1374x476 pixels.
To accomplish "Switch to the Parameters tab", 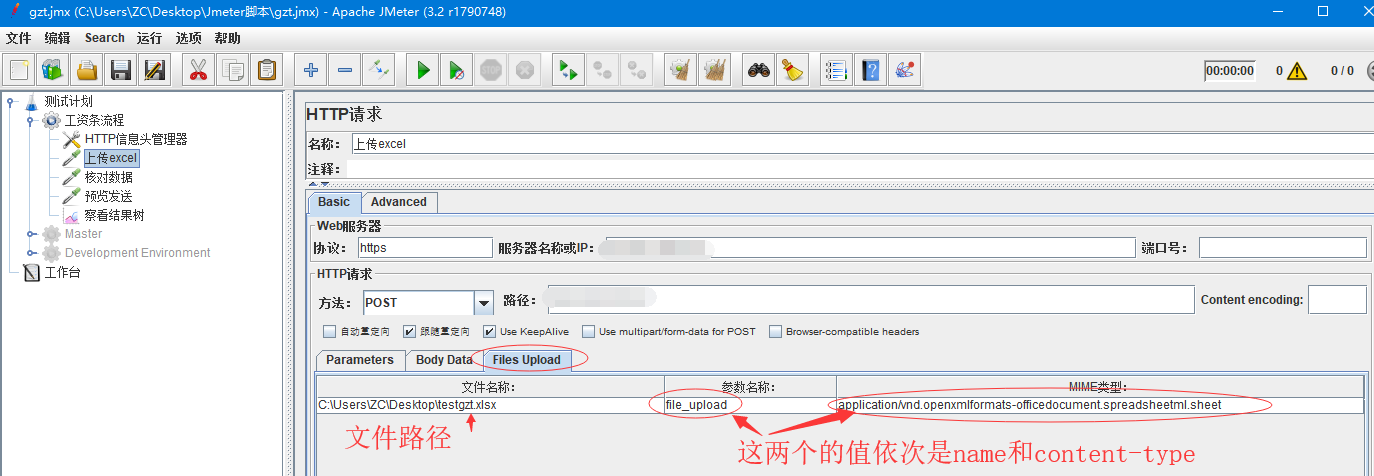I will pos(360,360).
